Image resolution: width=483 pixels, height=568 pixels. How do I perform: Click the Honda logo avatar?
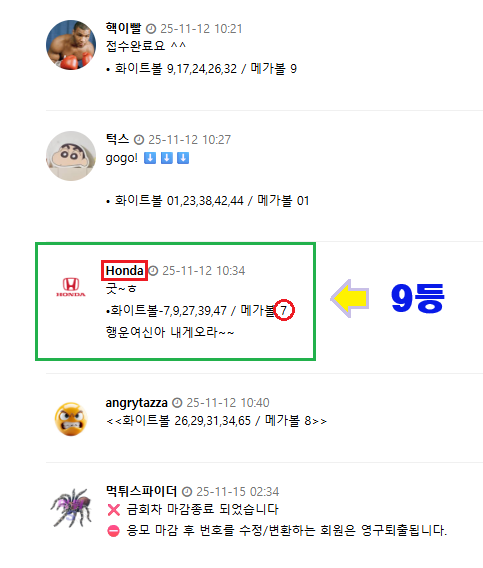tap(71, 287)
